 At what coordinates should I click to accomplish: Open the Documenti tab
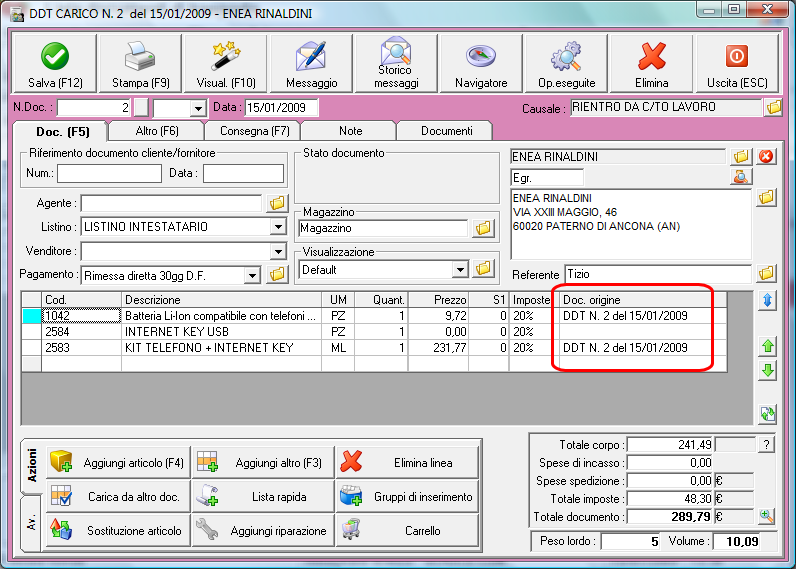pos(446,131)
